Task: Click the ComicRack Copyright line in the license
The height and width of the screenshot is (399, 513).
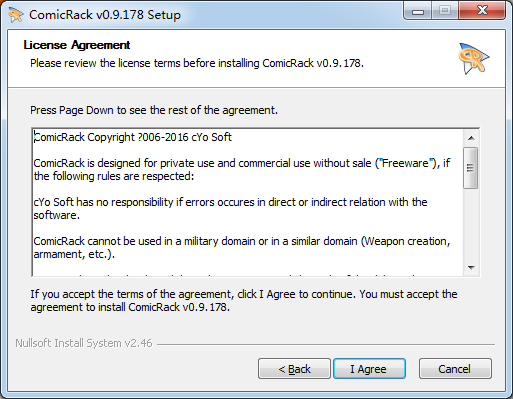Action: pyautogui.click(x=133, y=137)
